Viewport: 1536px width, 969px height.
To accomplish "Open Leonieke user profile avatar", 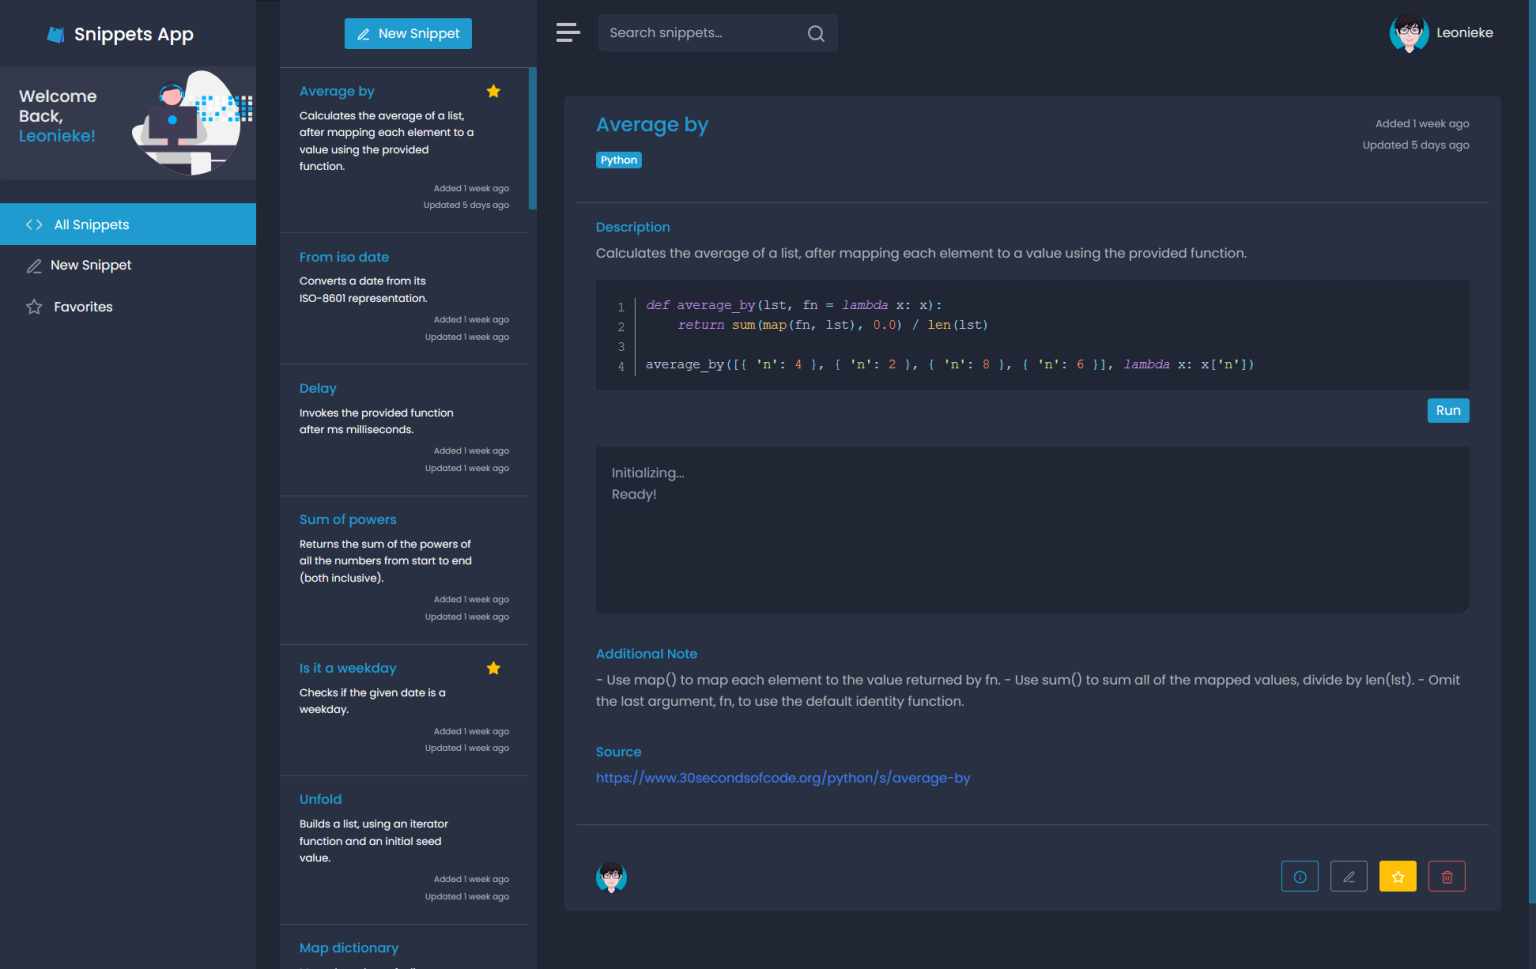I will point(1409,33).
